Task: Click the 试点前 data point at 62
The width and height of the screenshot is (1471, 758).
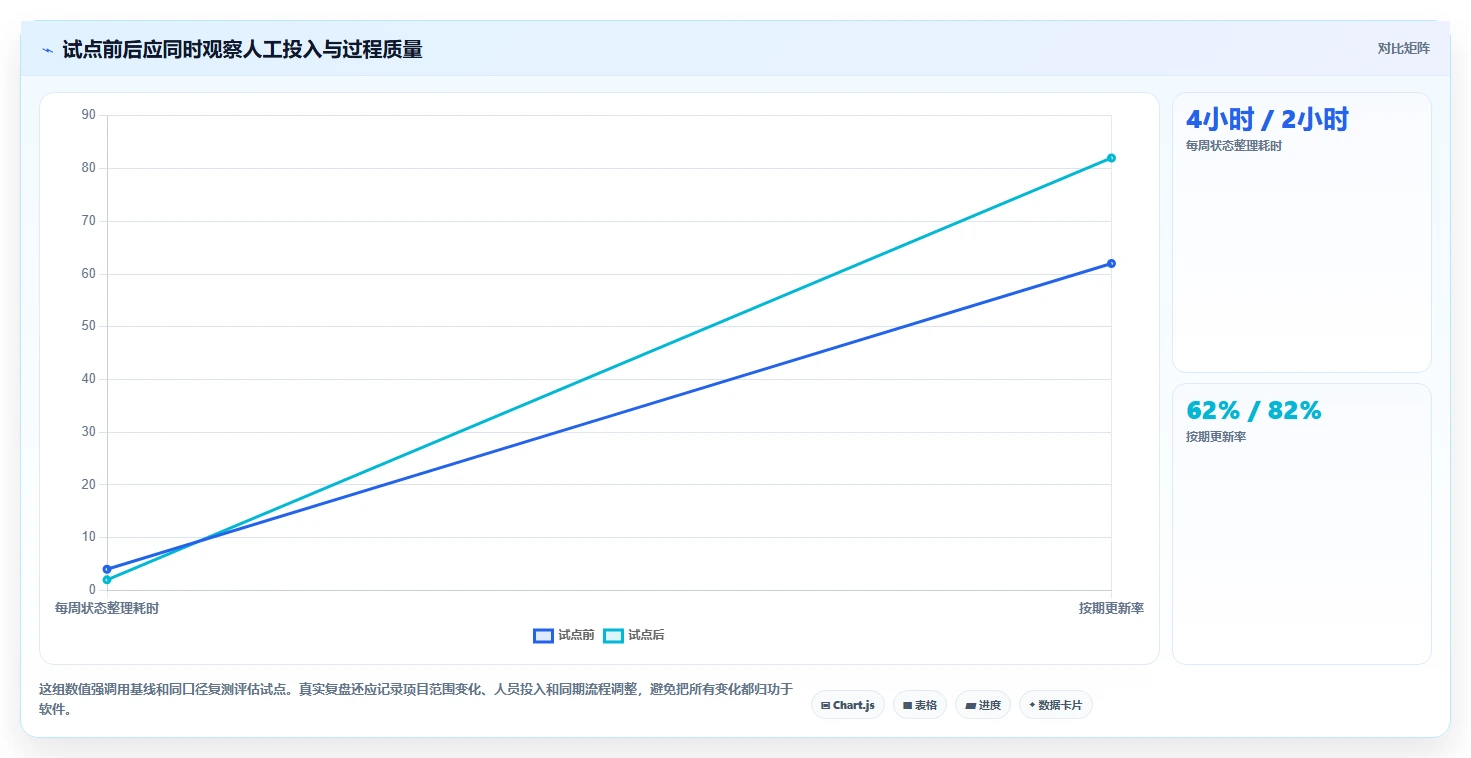Action: (x=1111, y=264)
